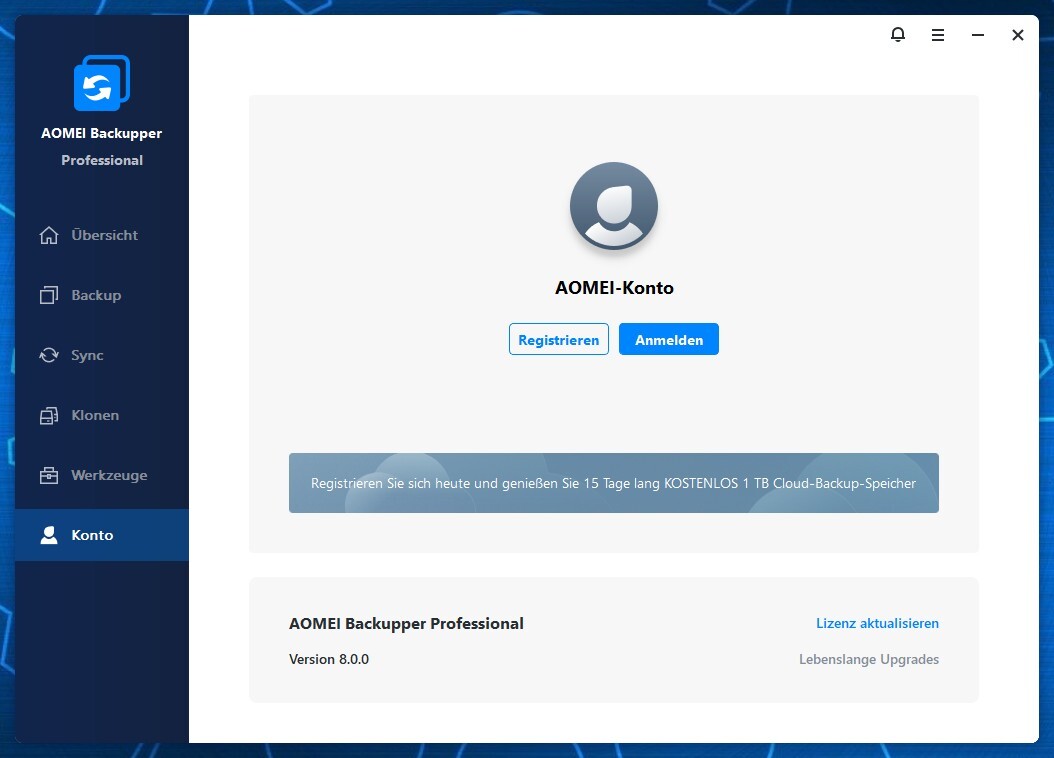The height and width of the screenshot is (758, 1054).
Task: Click the Lebenslange Upgrades text
Action: (868, 659)
